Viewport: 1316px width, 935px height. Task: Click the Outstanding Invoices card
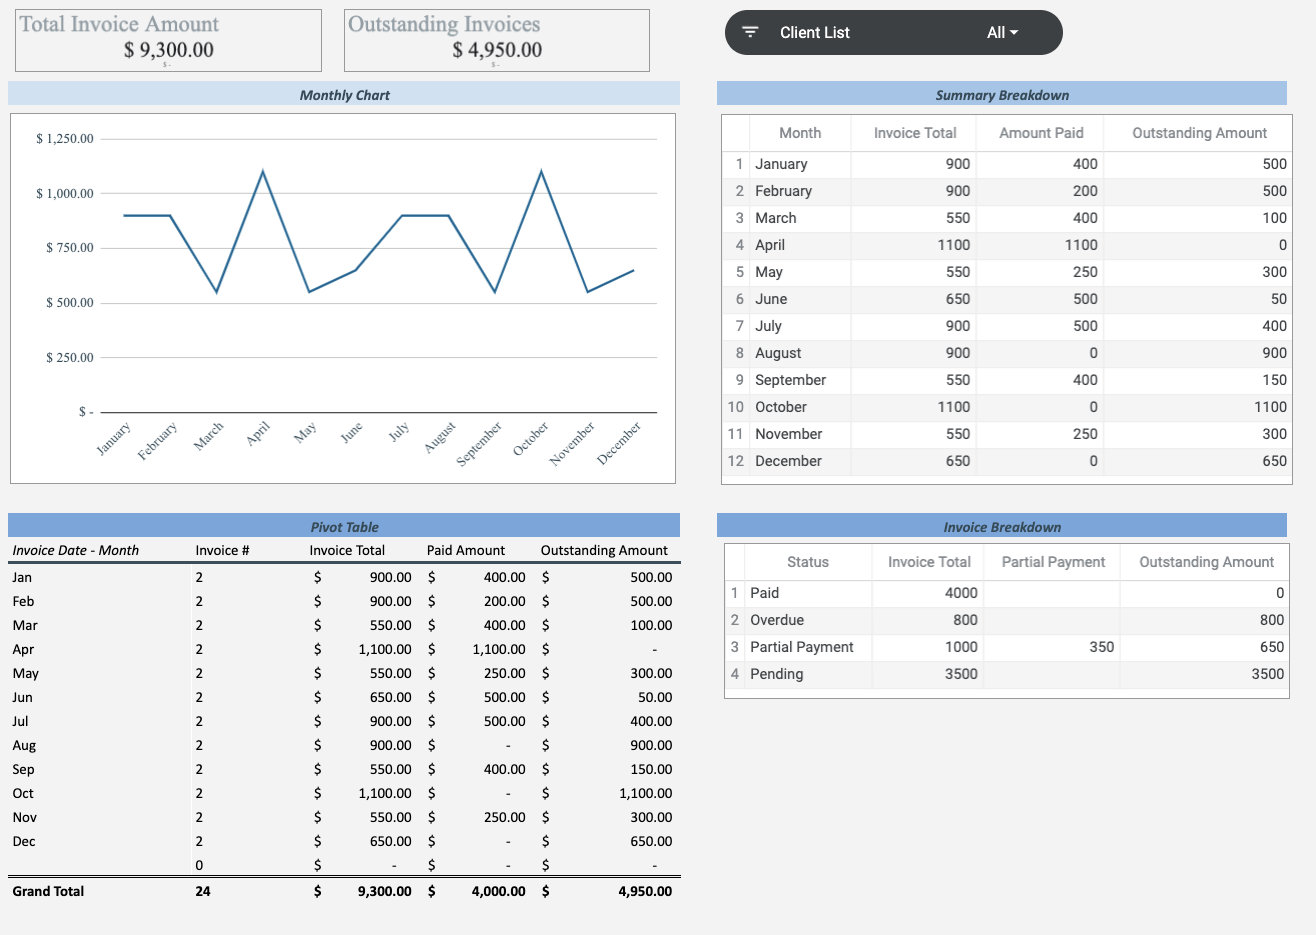(x=495, y=40)
